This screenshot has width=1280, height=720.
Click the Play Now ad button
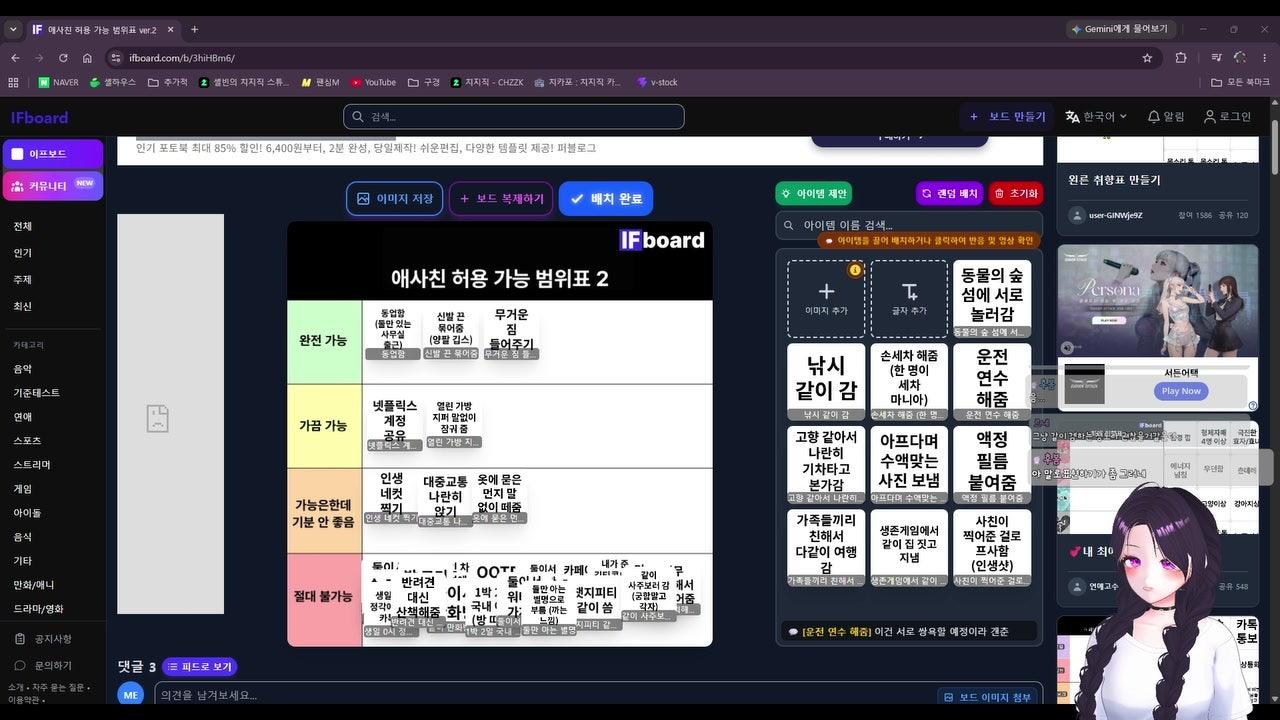[1181, 391]
